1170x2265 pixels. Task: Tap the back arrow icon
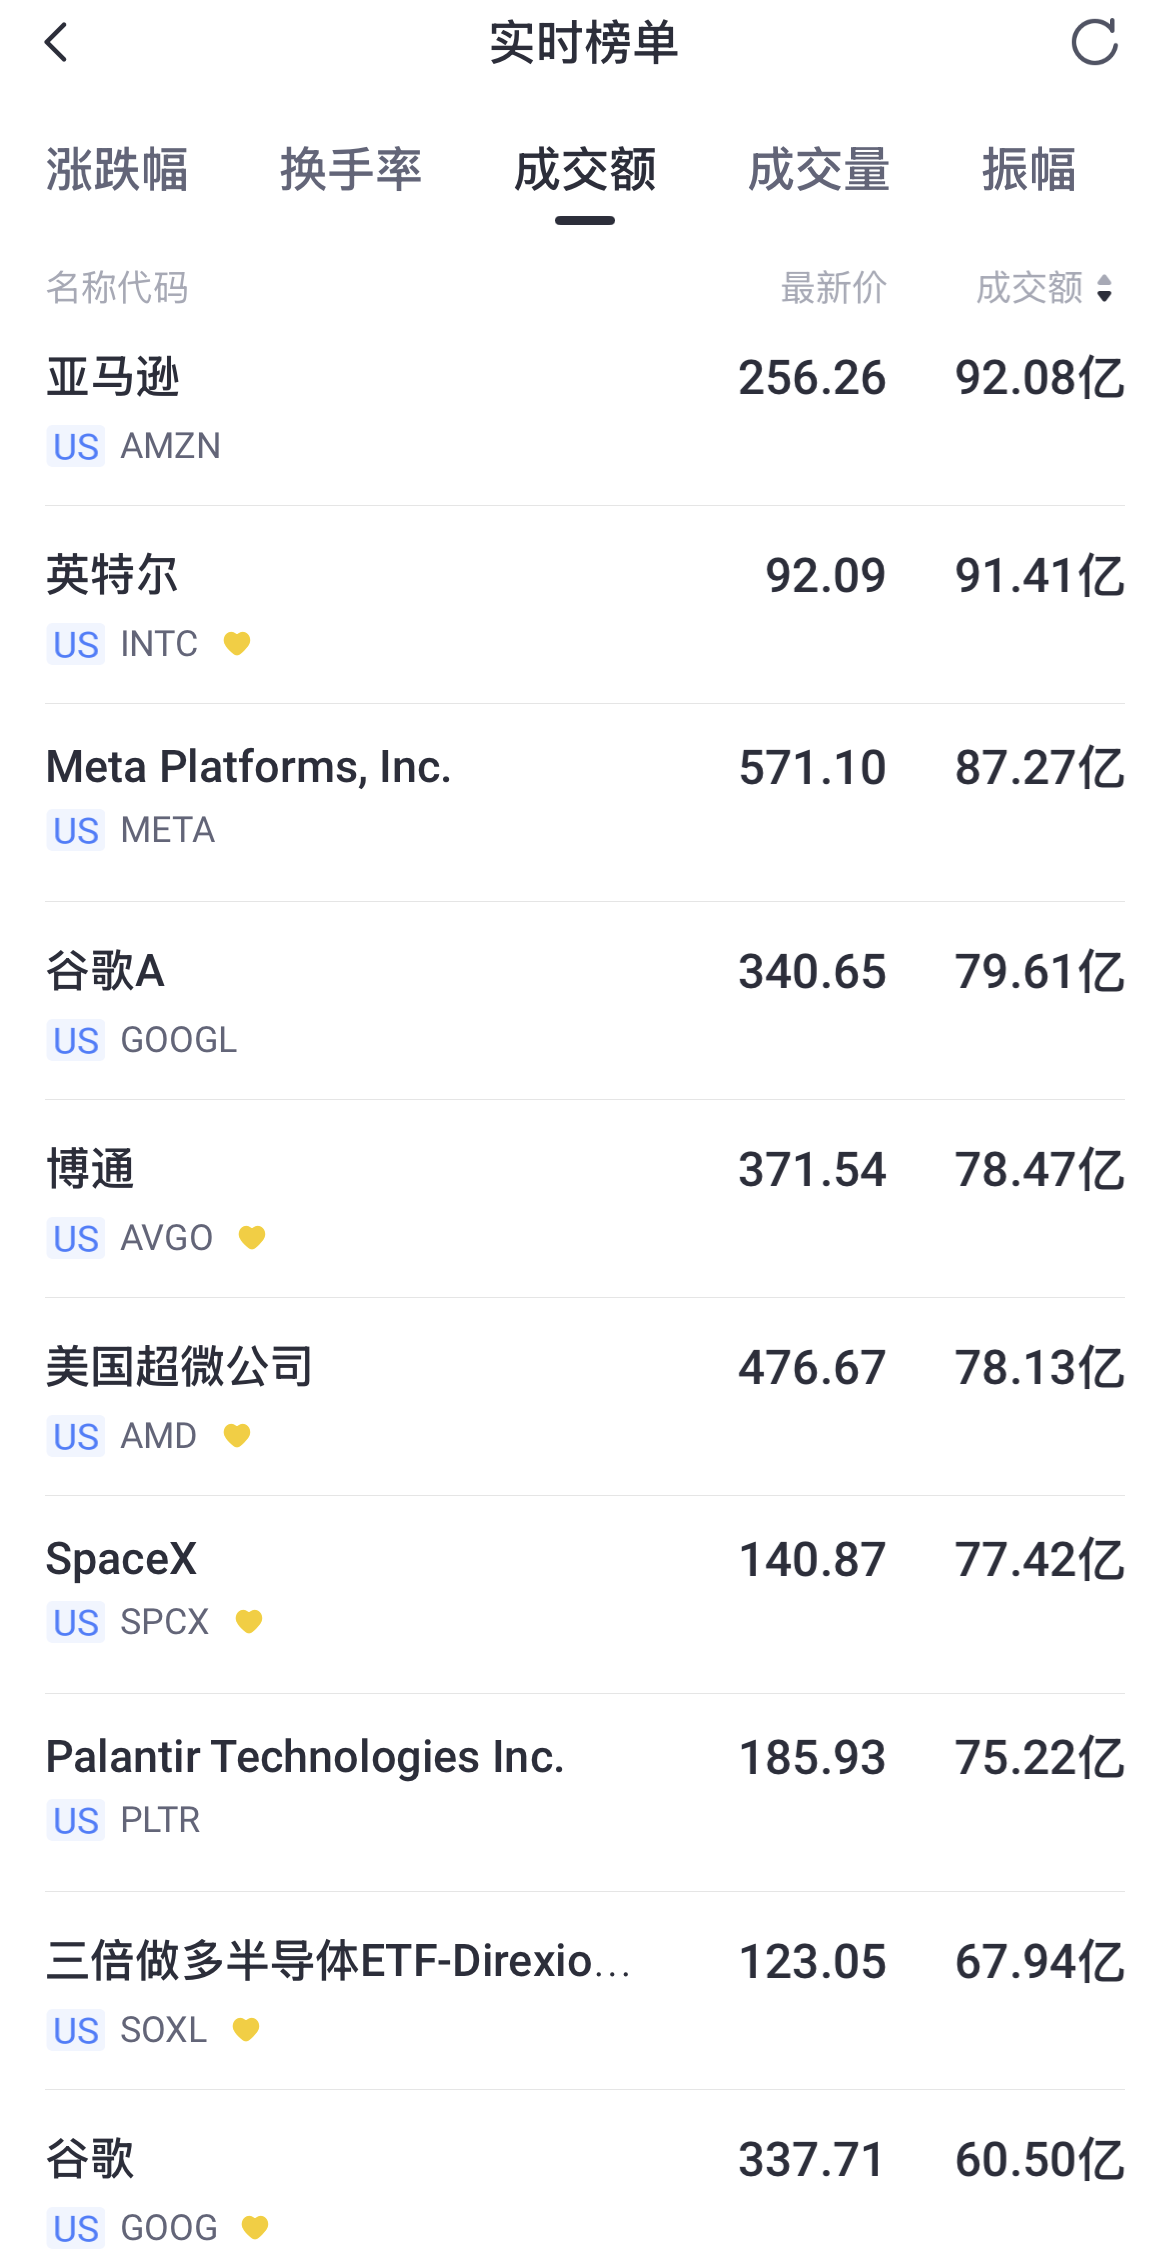click(x=57, y=43)
